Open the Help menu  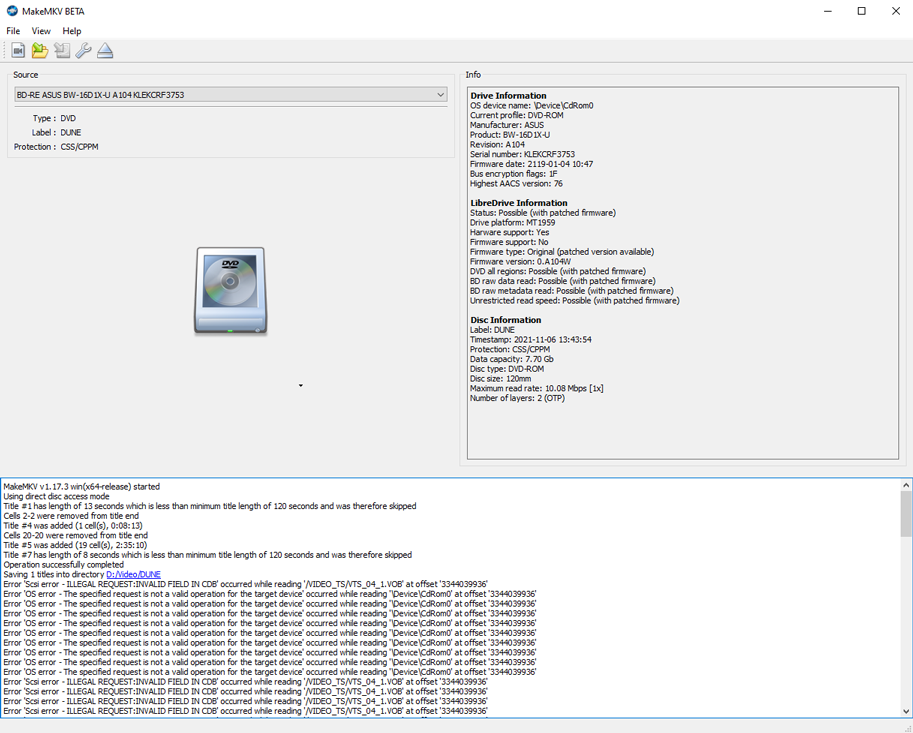[72, 31]
